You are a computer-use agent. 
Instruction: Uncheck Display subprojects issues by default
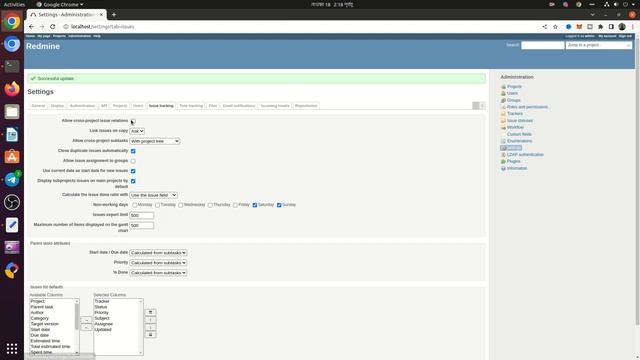click(133, 181)
